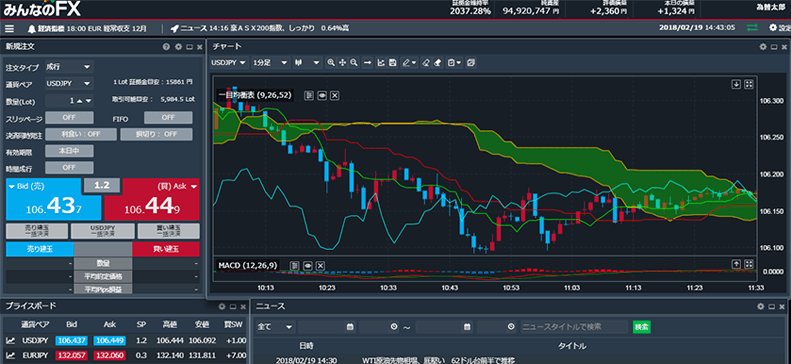Click the 本日中 expiry button

pyautogui.click(x=69, y=151)
